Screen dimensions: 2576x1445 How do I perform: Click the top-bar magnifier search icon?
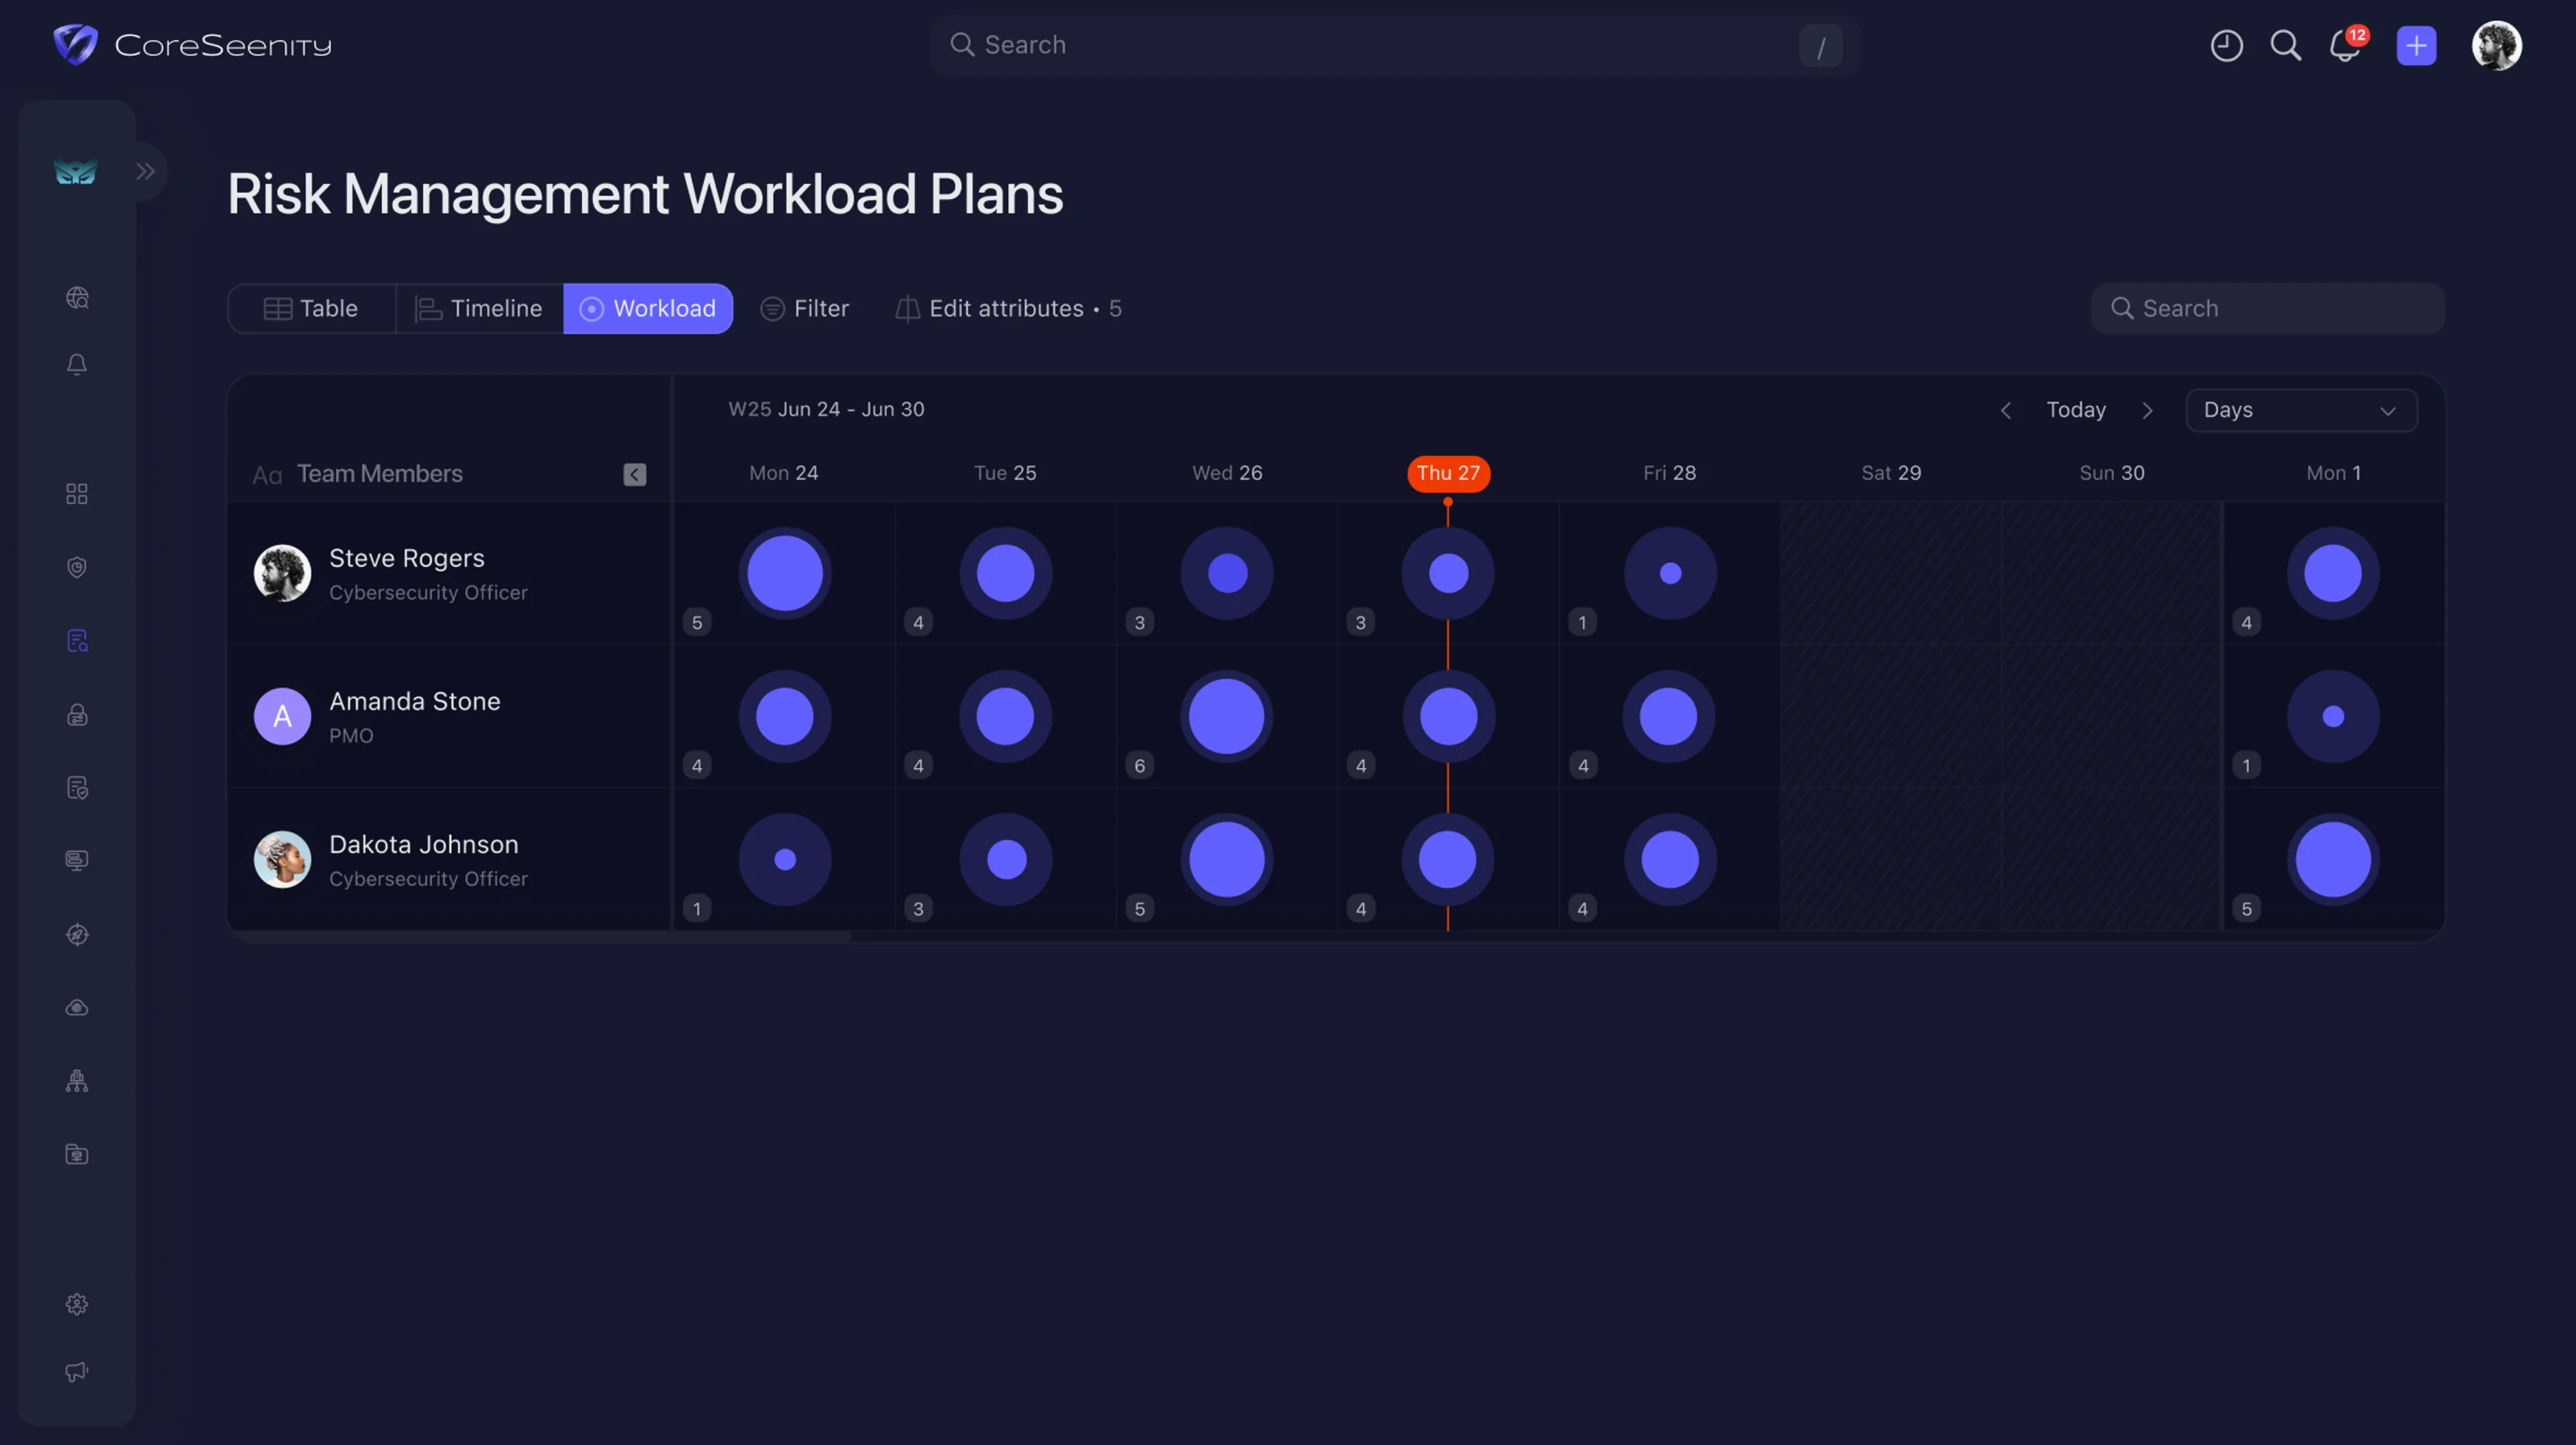2286,45
